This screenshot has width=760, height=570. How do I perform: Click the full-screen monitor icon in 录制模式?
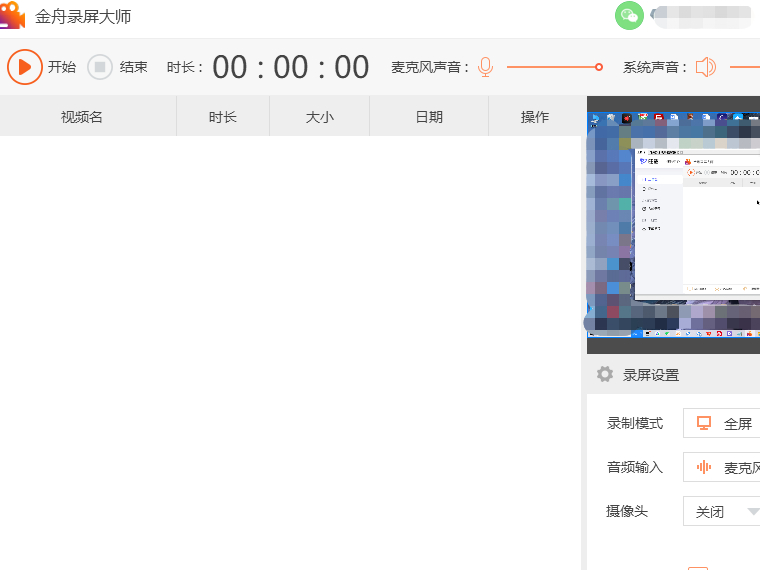point(704,423)
